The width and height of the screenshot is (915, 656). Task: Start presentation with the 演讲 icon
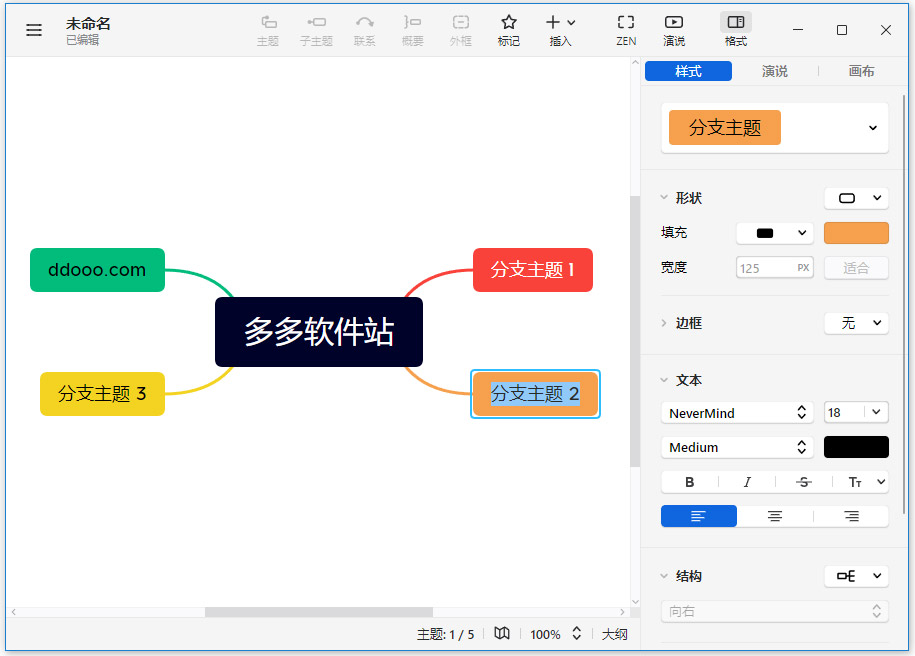point(674,29)
